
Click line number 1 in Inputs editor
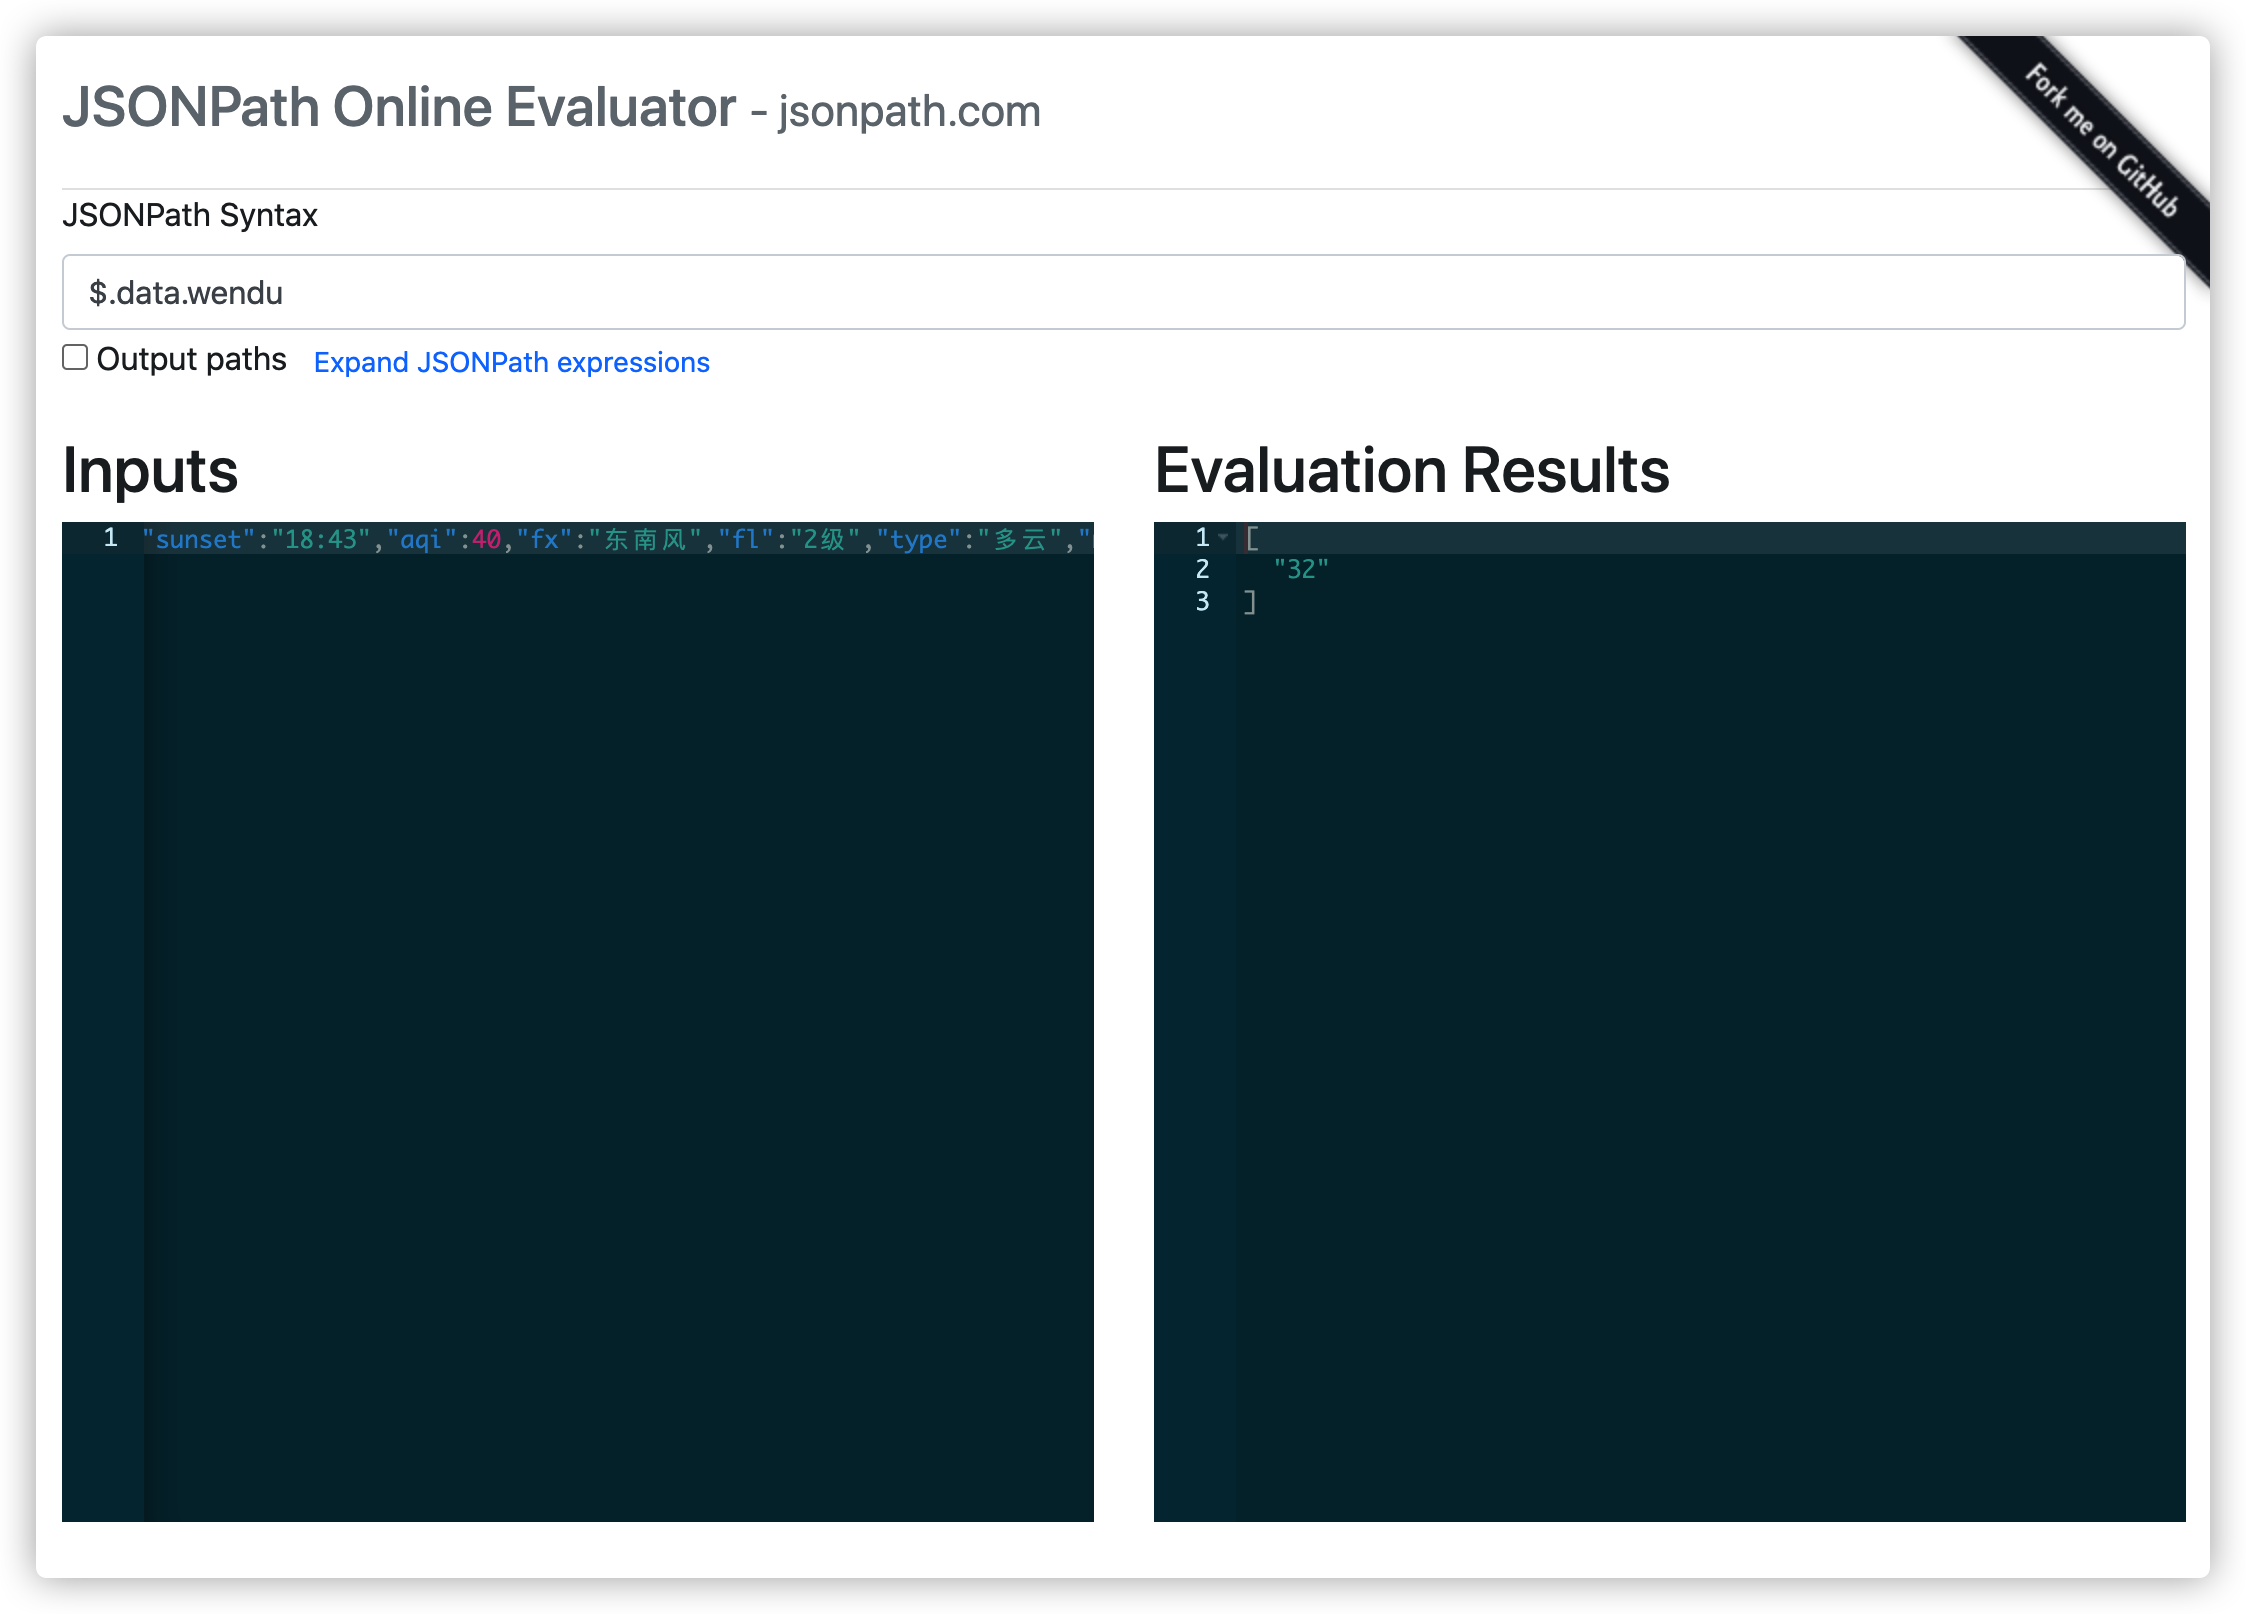[110, 537]
